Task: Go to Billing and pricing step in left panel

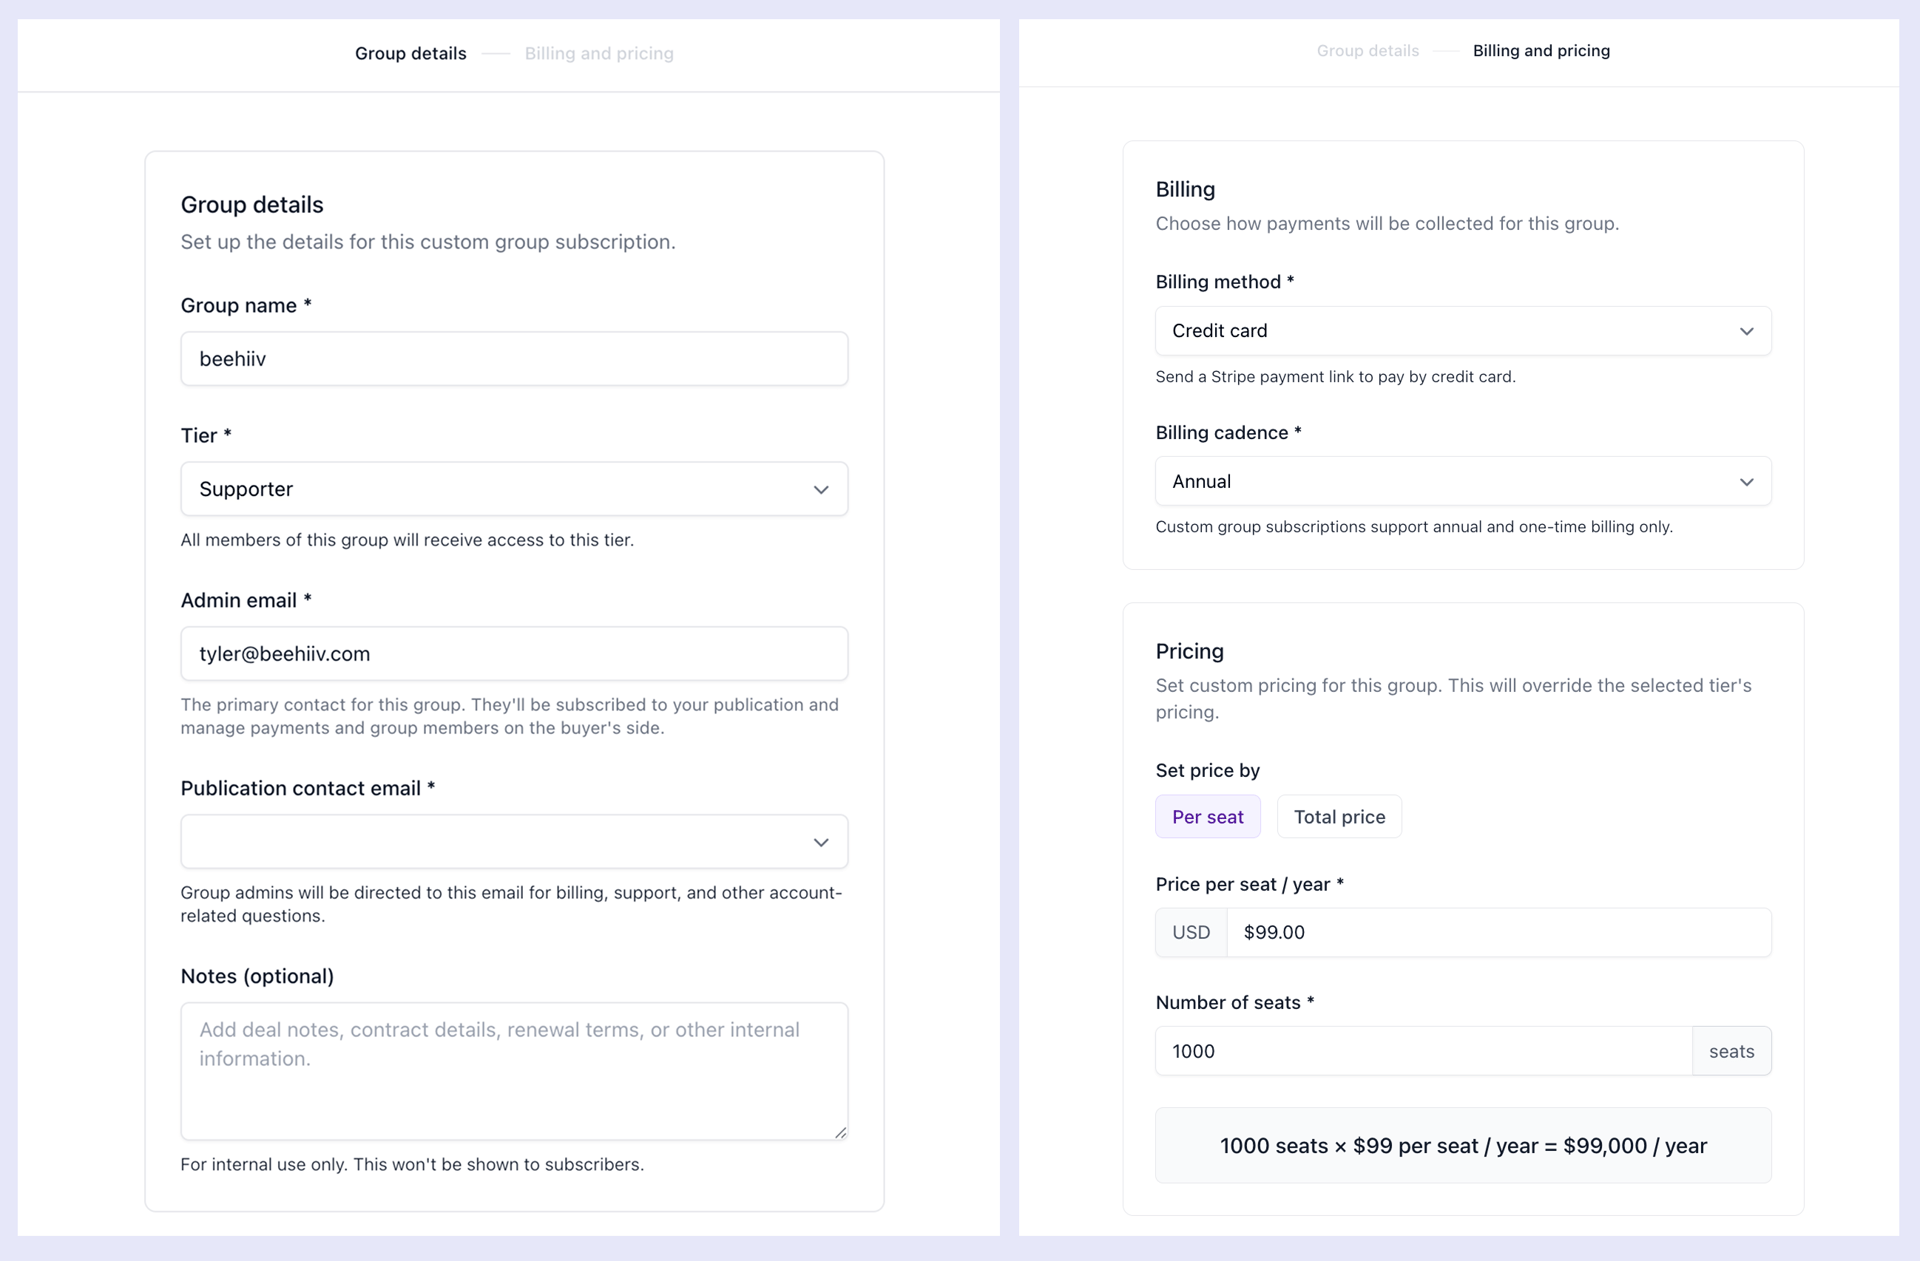Action: click(x=599, y=53)
